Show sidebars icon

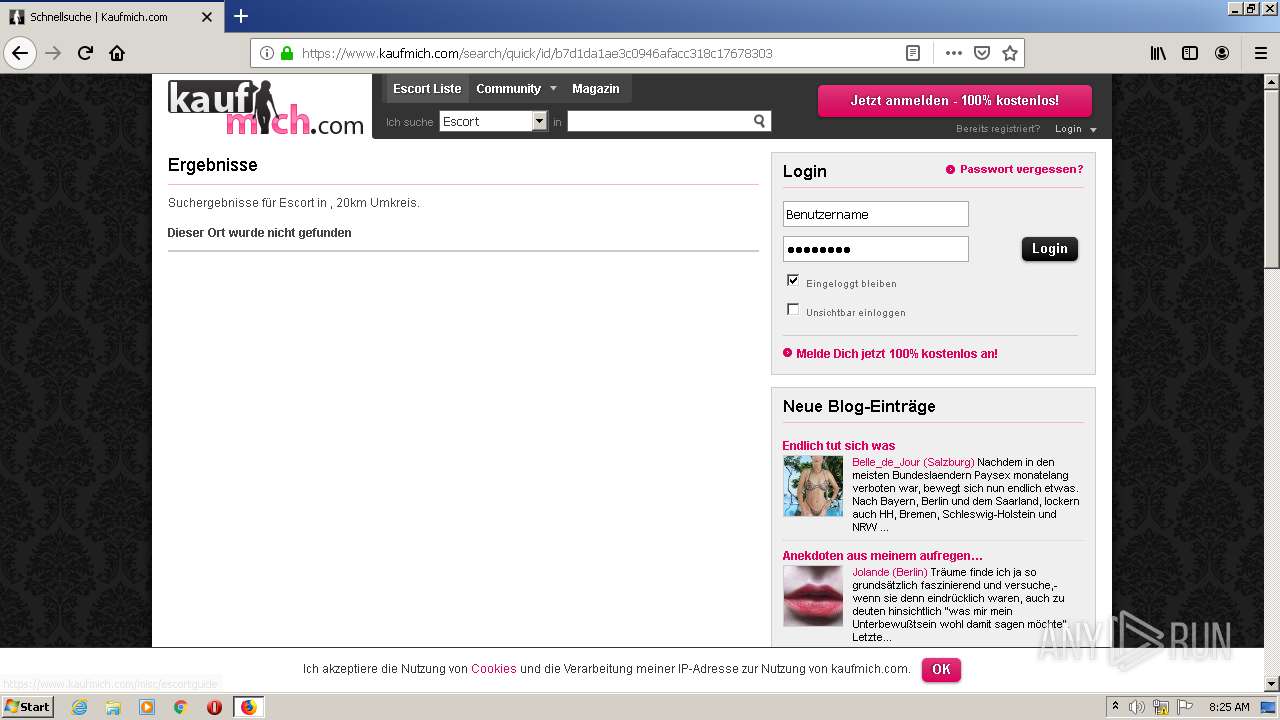point(1190,53)
